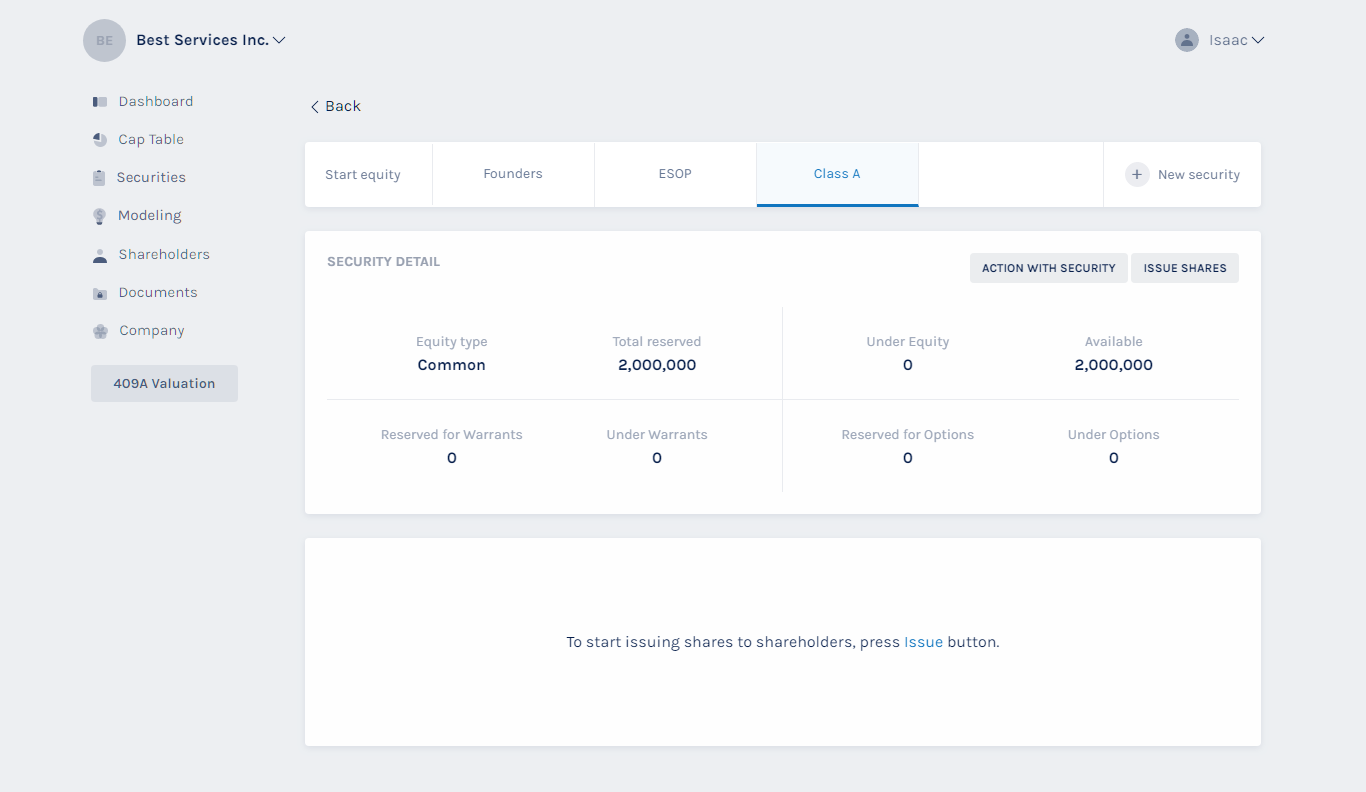This screenshot has width=1366, height=792.
Task: Click the Best Services Inc. company name
Action: (x=202, y=41)
